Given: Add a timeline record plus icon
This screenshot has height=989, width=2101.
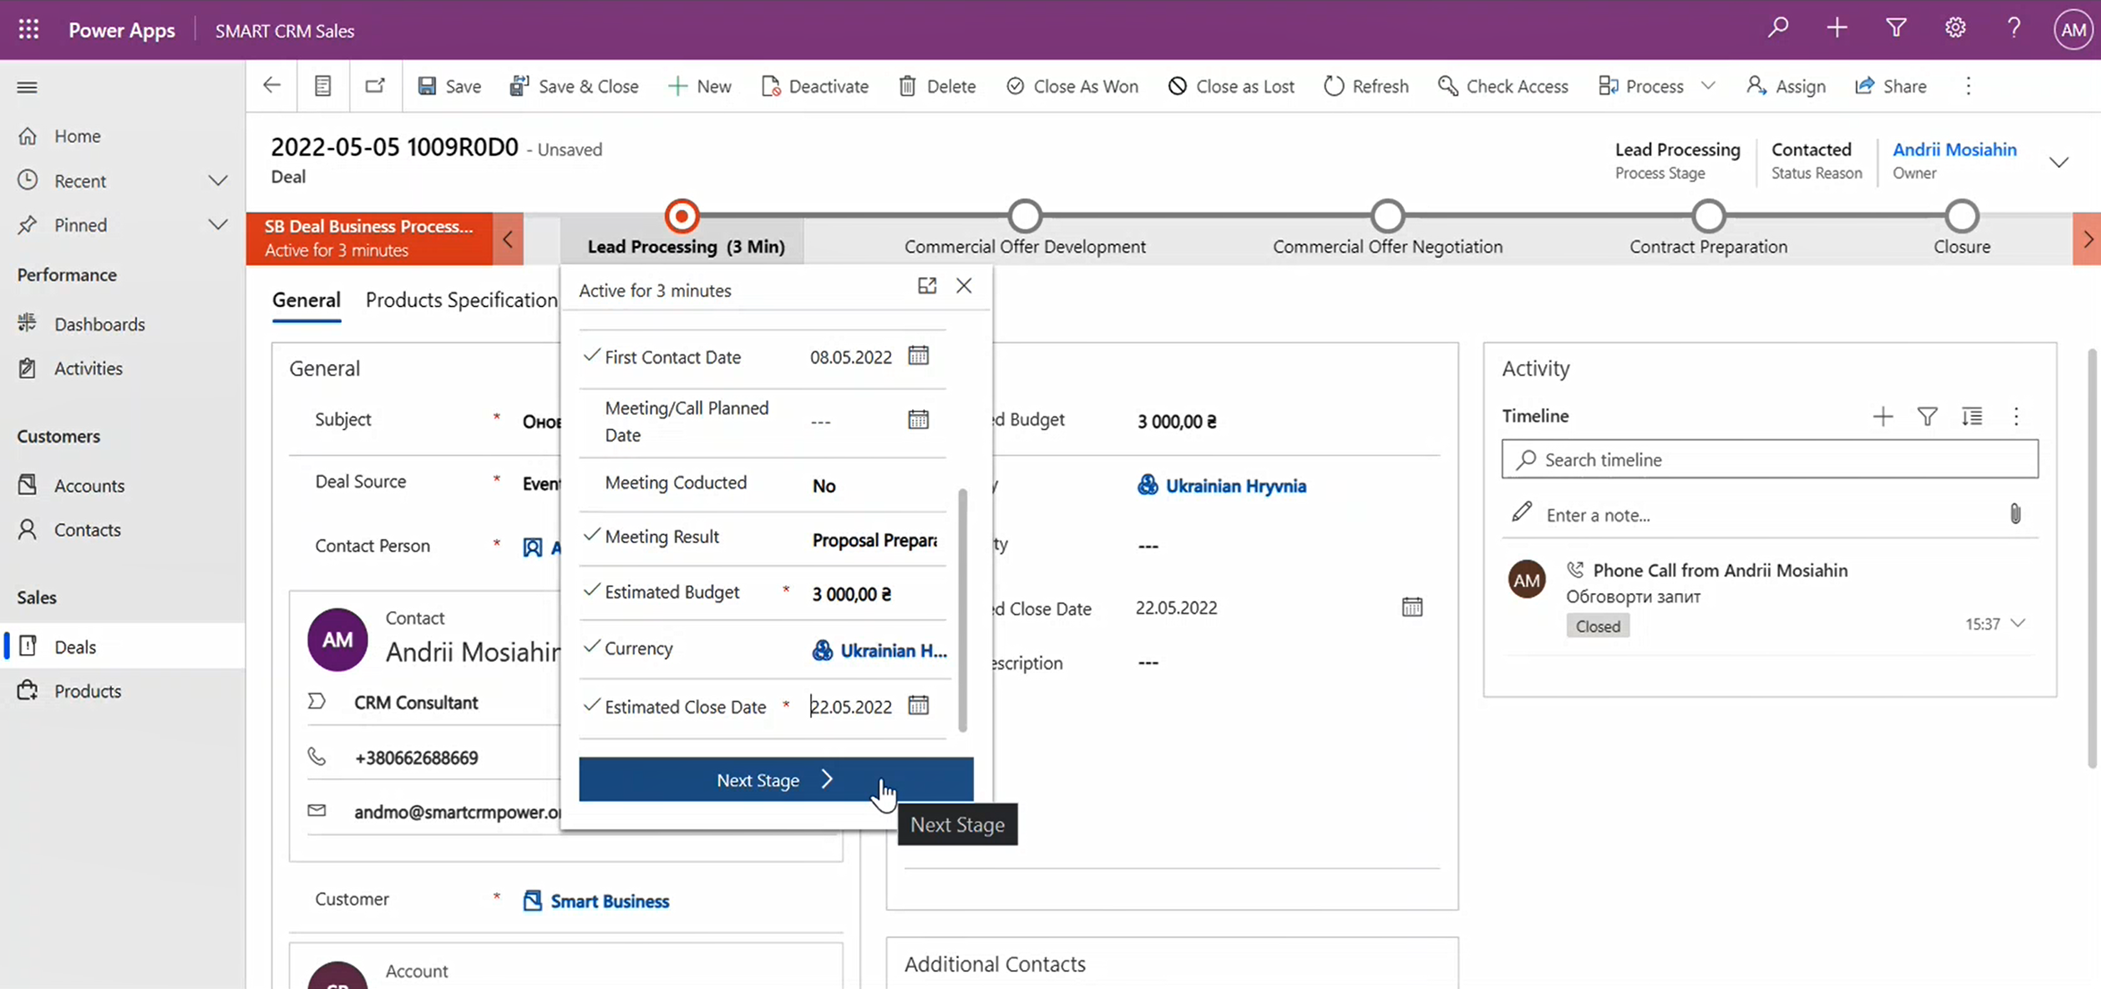Looking at the screenshot, I should coord(1883,417).
